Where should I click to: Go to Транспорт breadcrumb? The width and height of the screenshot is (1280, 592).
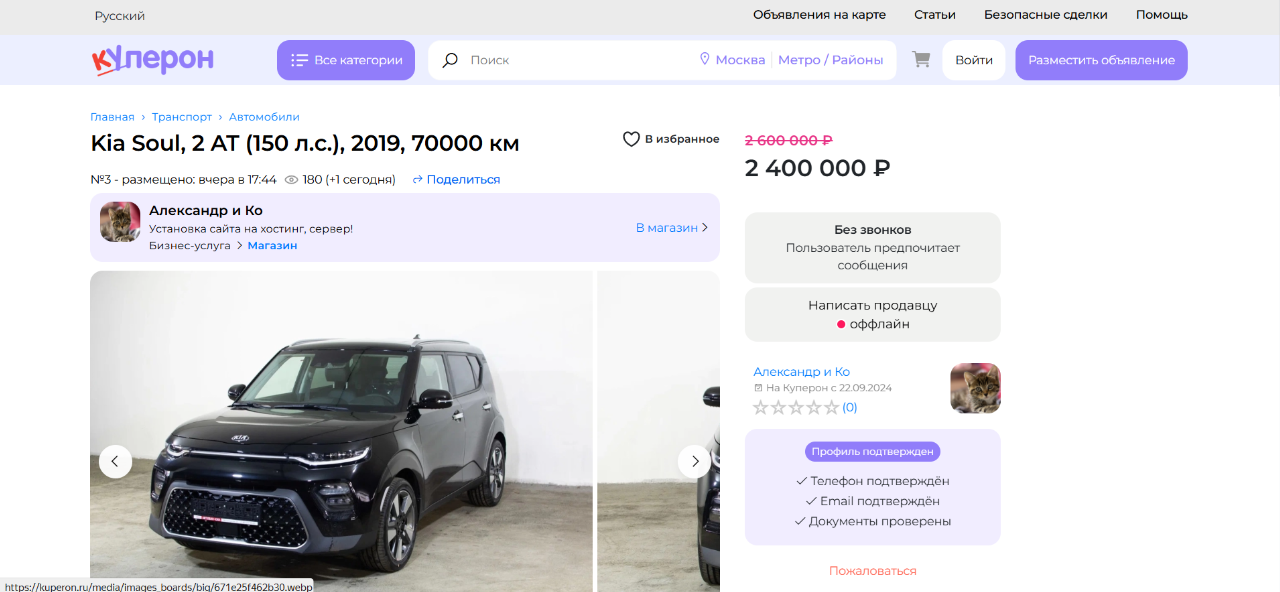[181, 117]
